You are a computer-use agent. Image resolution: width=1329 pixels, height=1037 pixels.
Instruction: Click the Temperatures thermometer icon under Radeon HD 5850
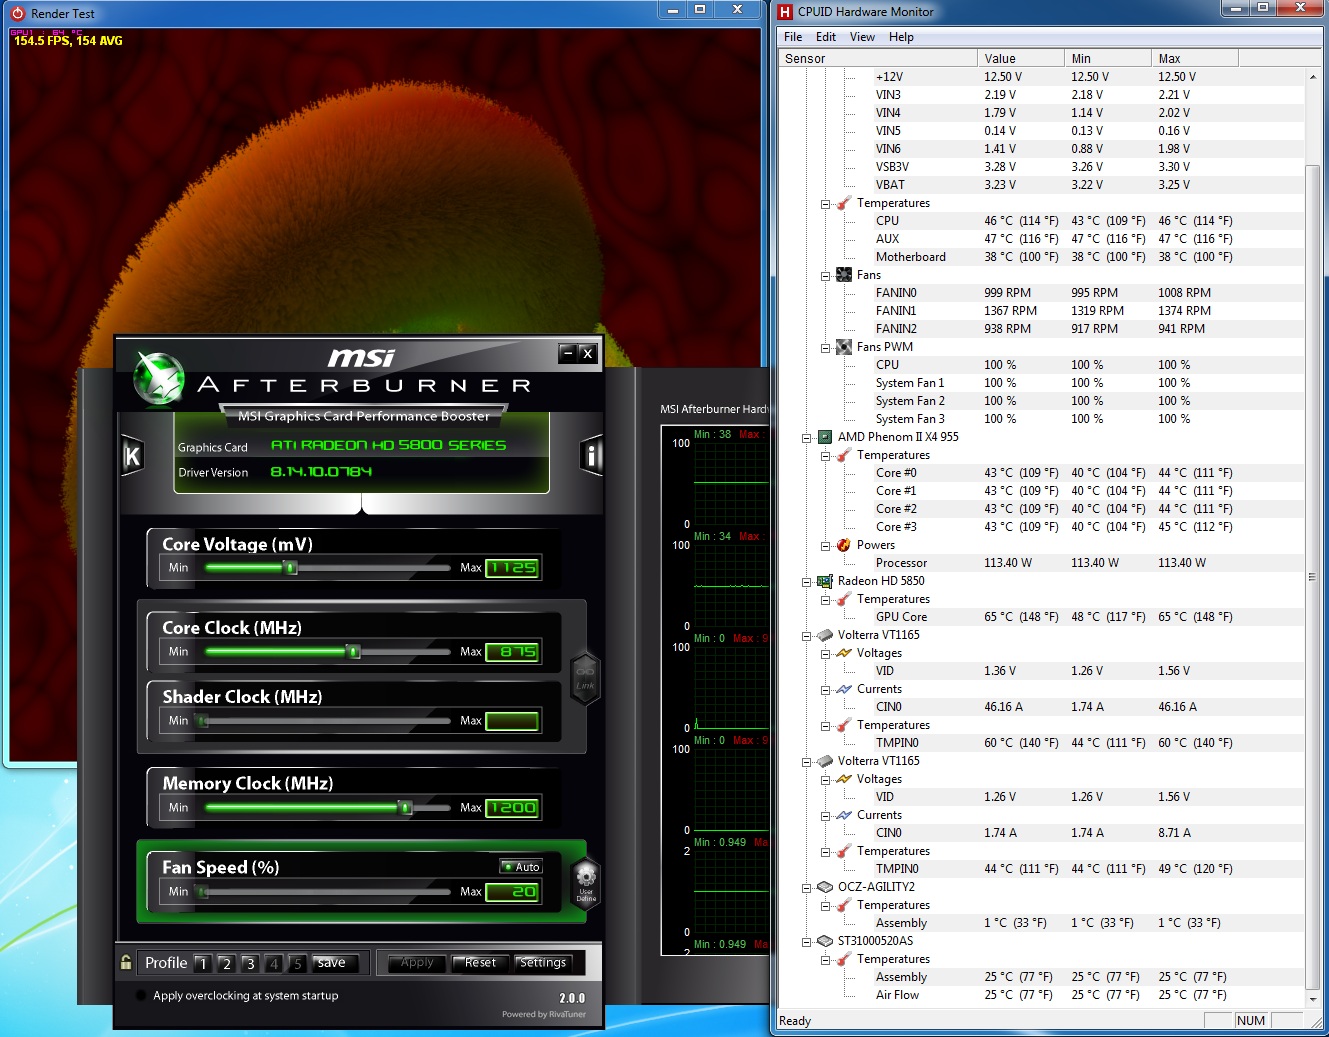click(844, 599)
